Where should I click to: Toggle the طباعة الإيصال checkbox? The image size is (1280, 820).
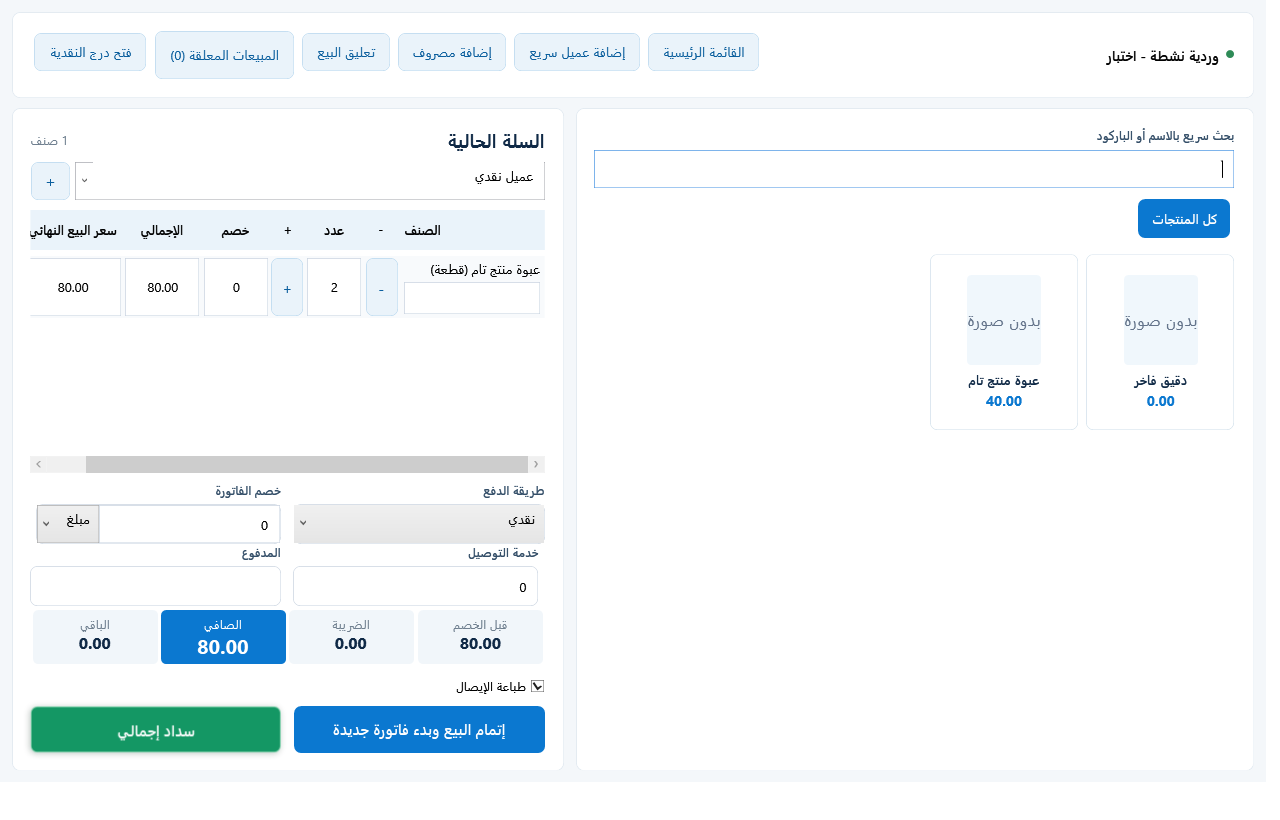coord(537,687)
